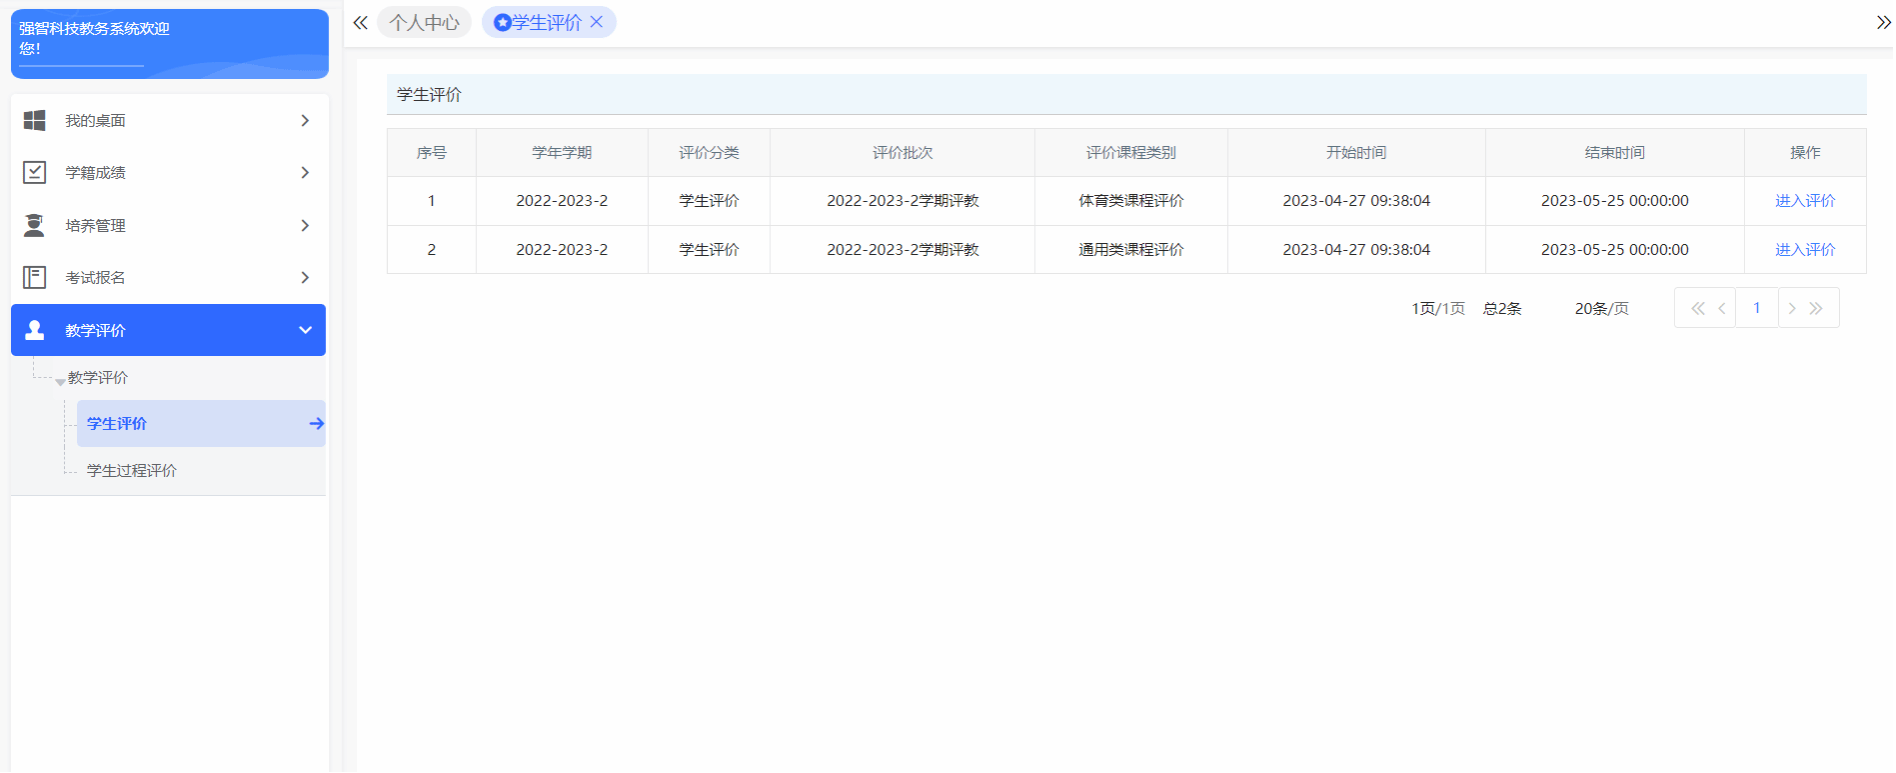Screen dimensions: 1896x773
Task: Close the 学生评价 tab
Action: click(x=597, y=22)
